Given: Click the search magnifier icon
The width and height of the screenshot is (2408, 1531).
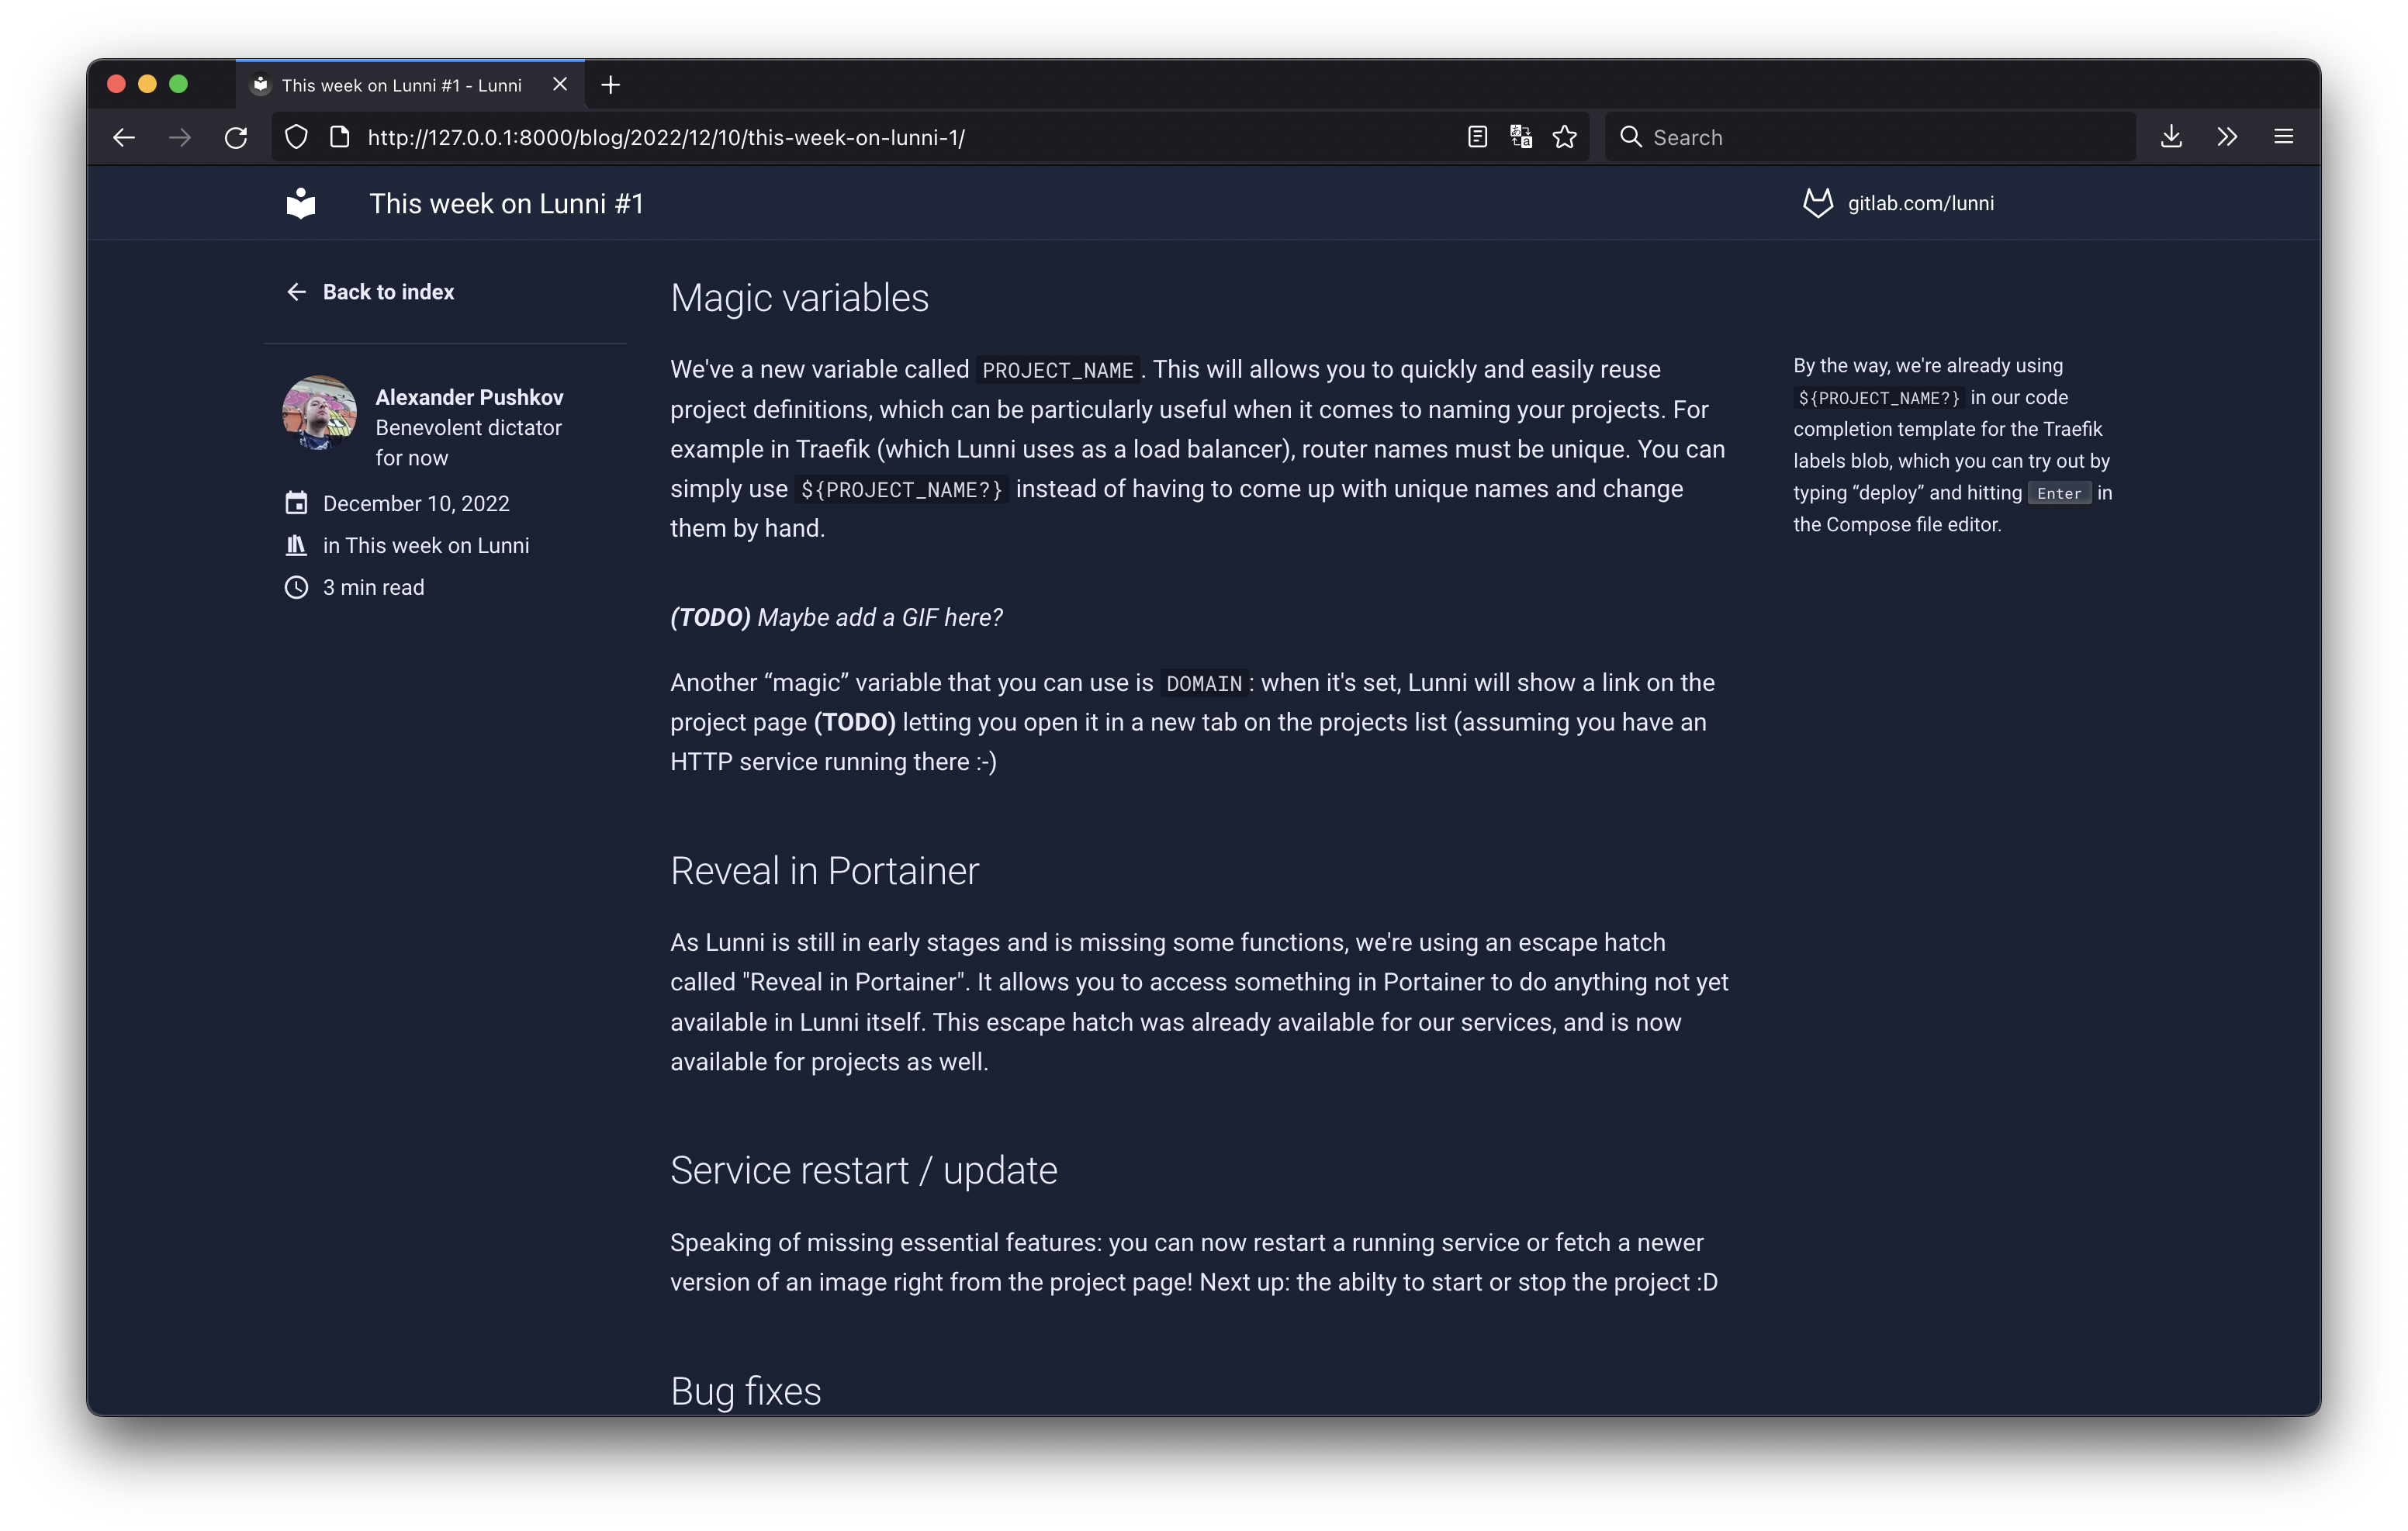Looking at the screenshot, I should click(x=1631, y=137).
